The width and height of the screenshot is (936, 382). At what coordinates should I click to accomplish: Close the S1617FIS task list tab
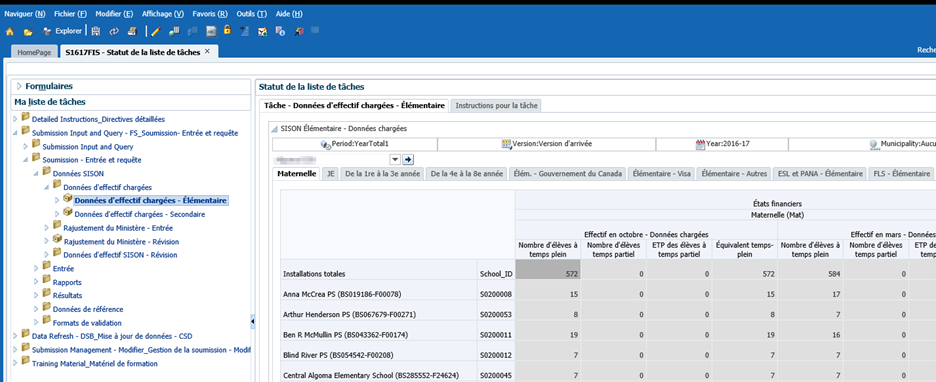coord(207,52)
